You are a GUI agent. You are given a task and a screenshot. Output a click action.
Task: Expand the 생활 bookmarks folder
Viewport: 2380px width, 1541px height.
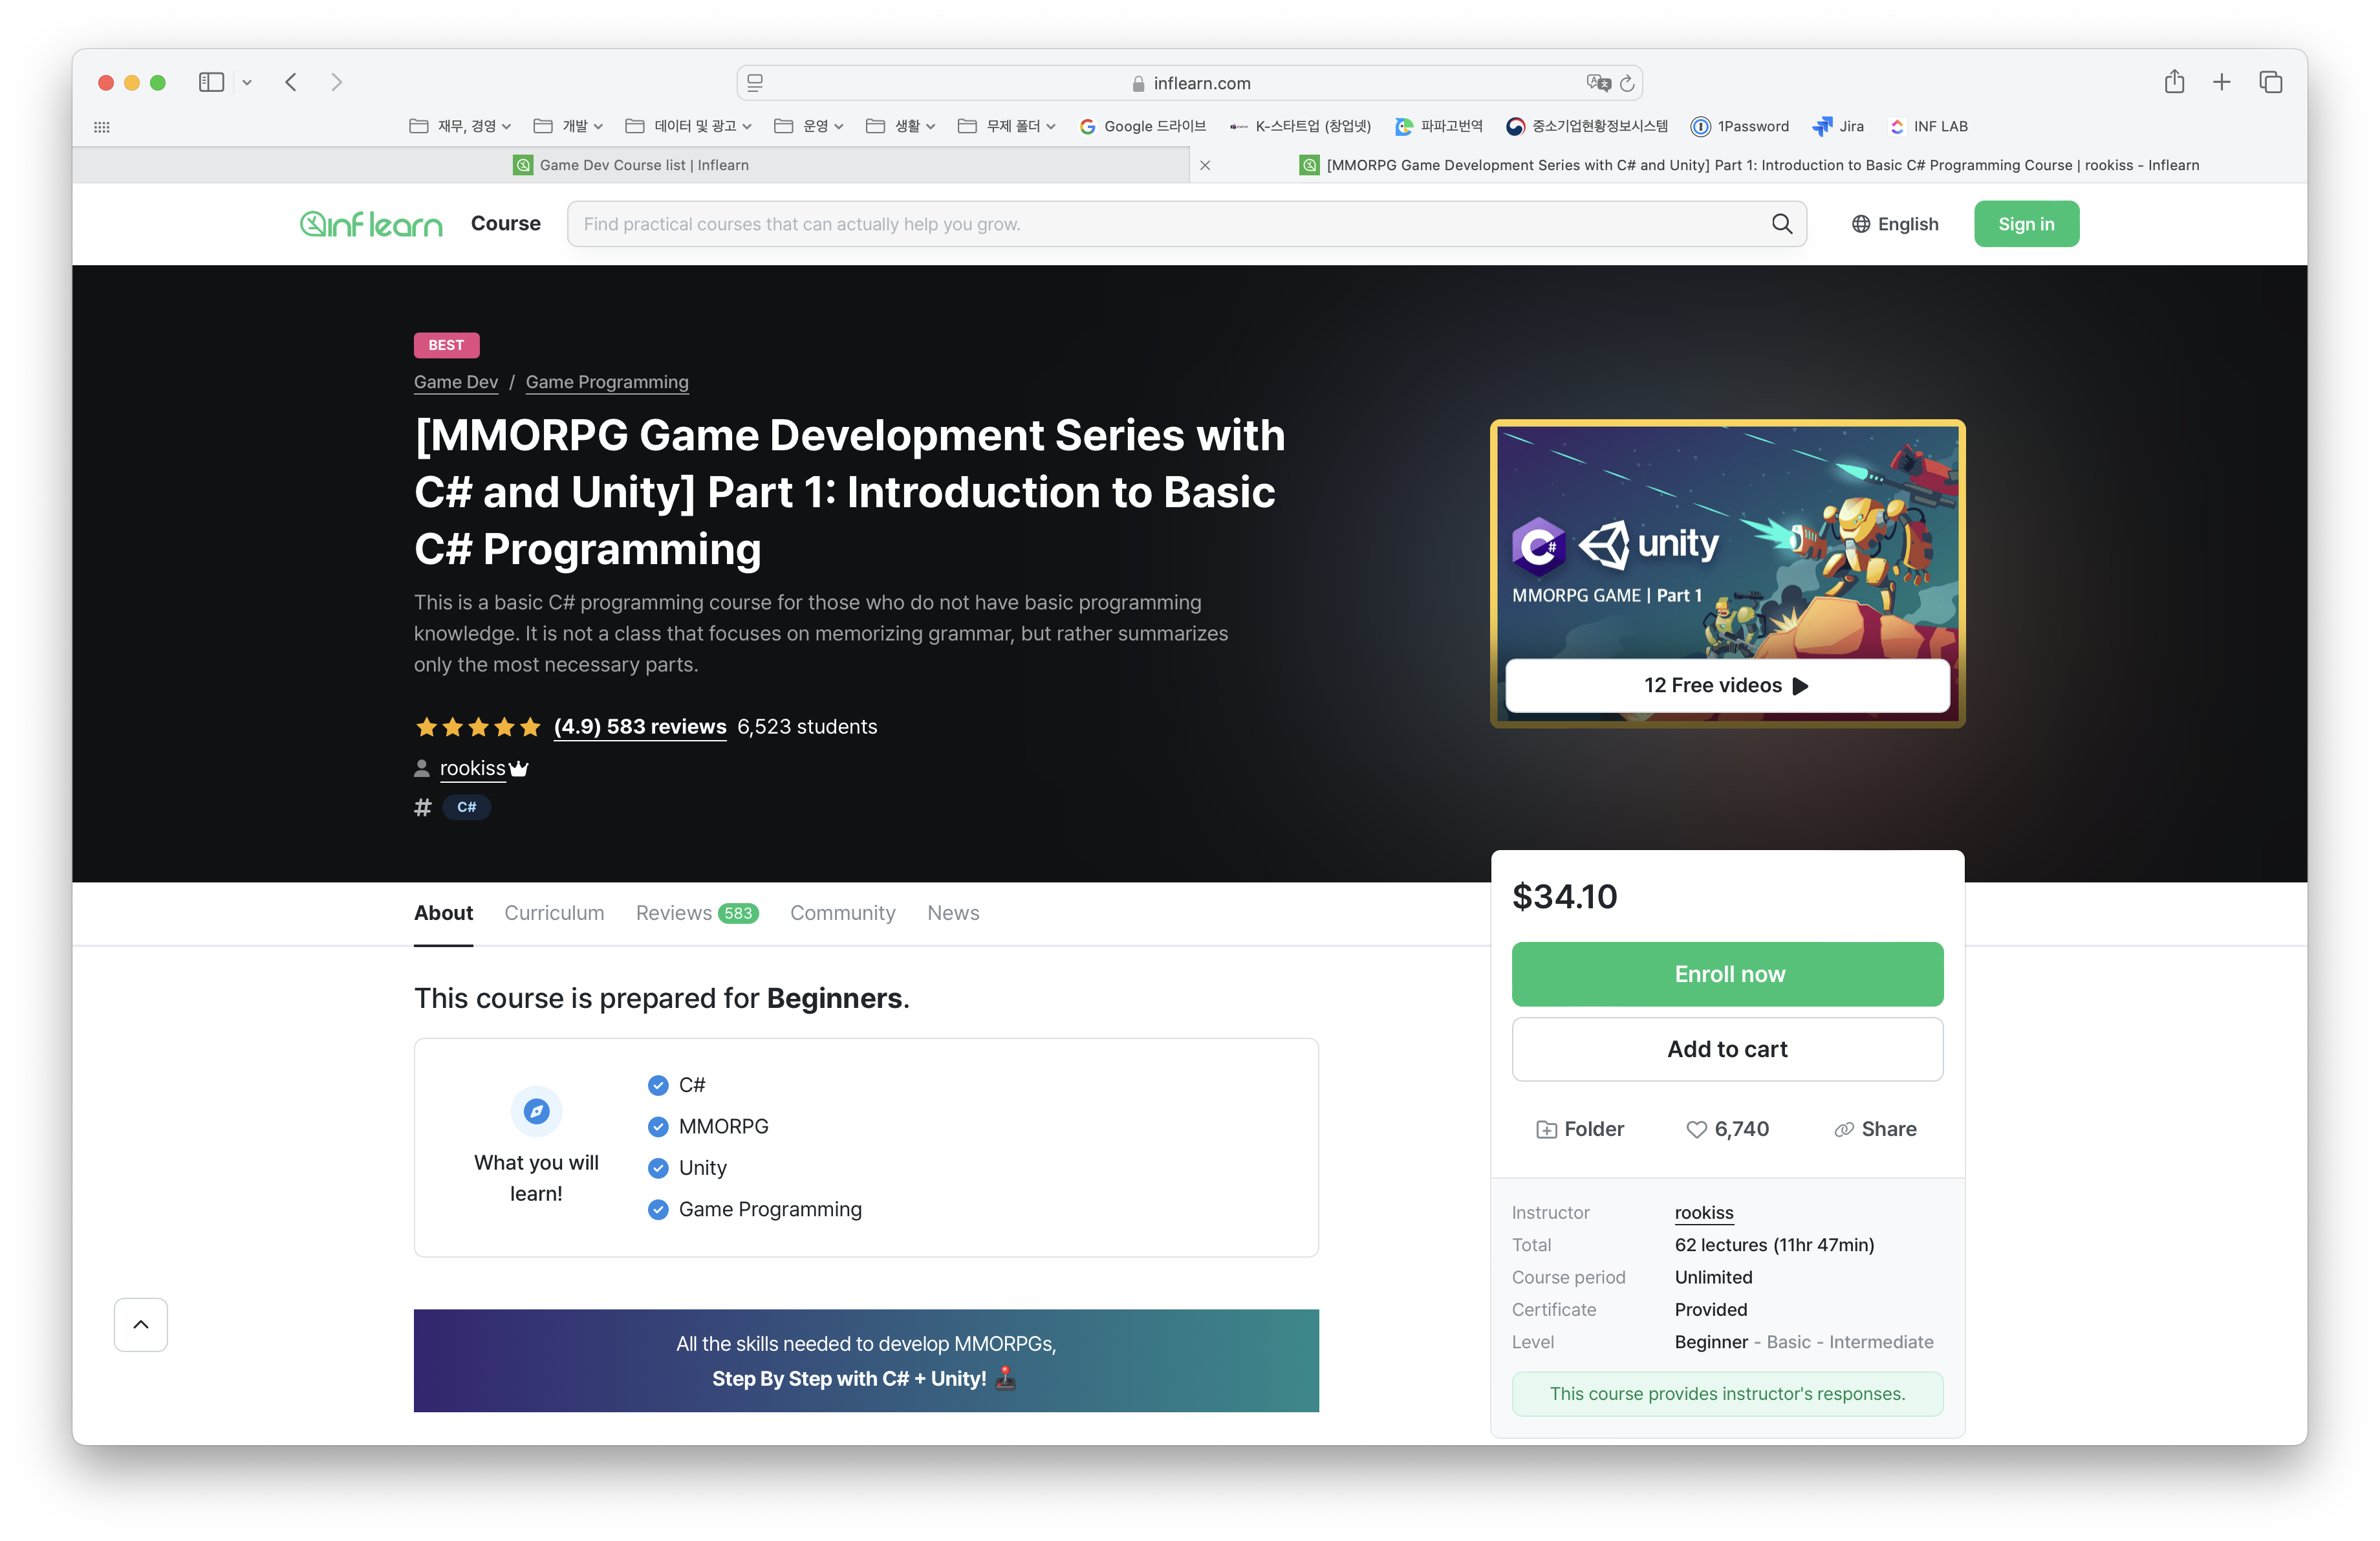click(900, 126)
